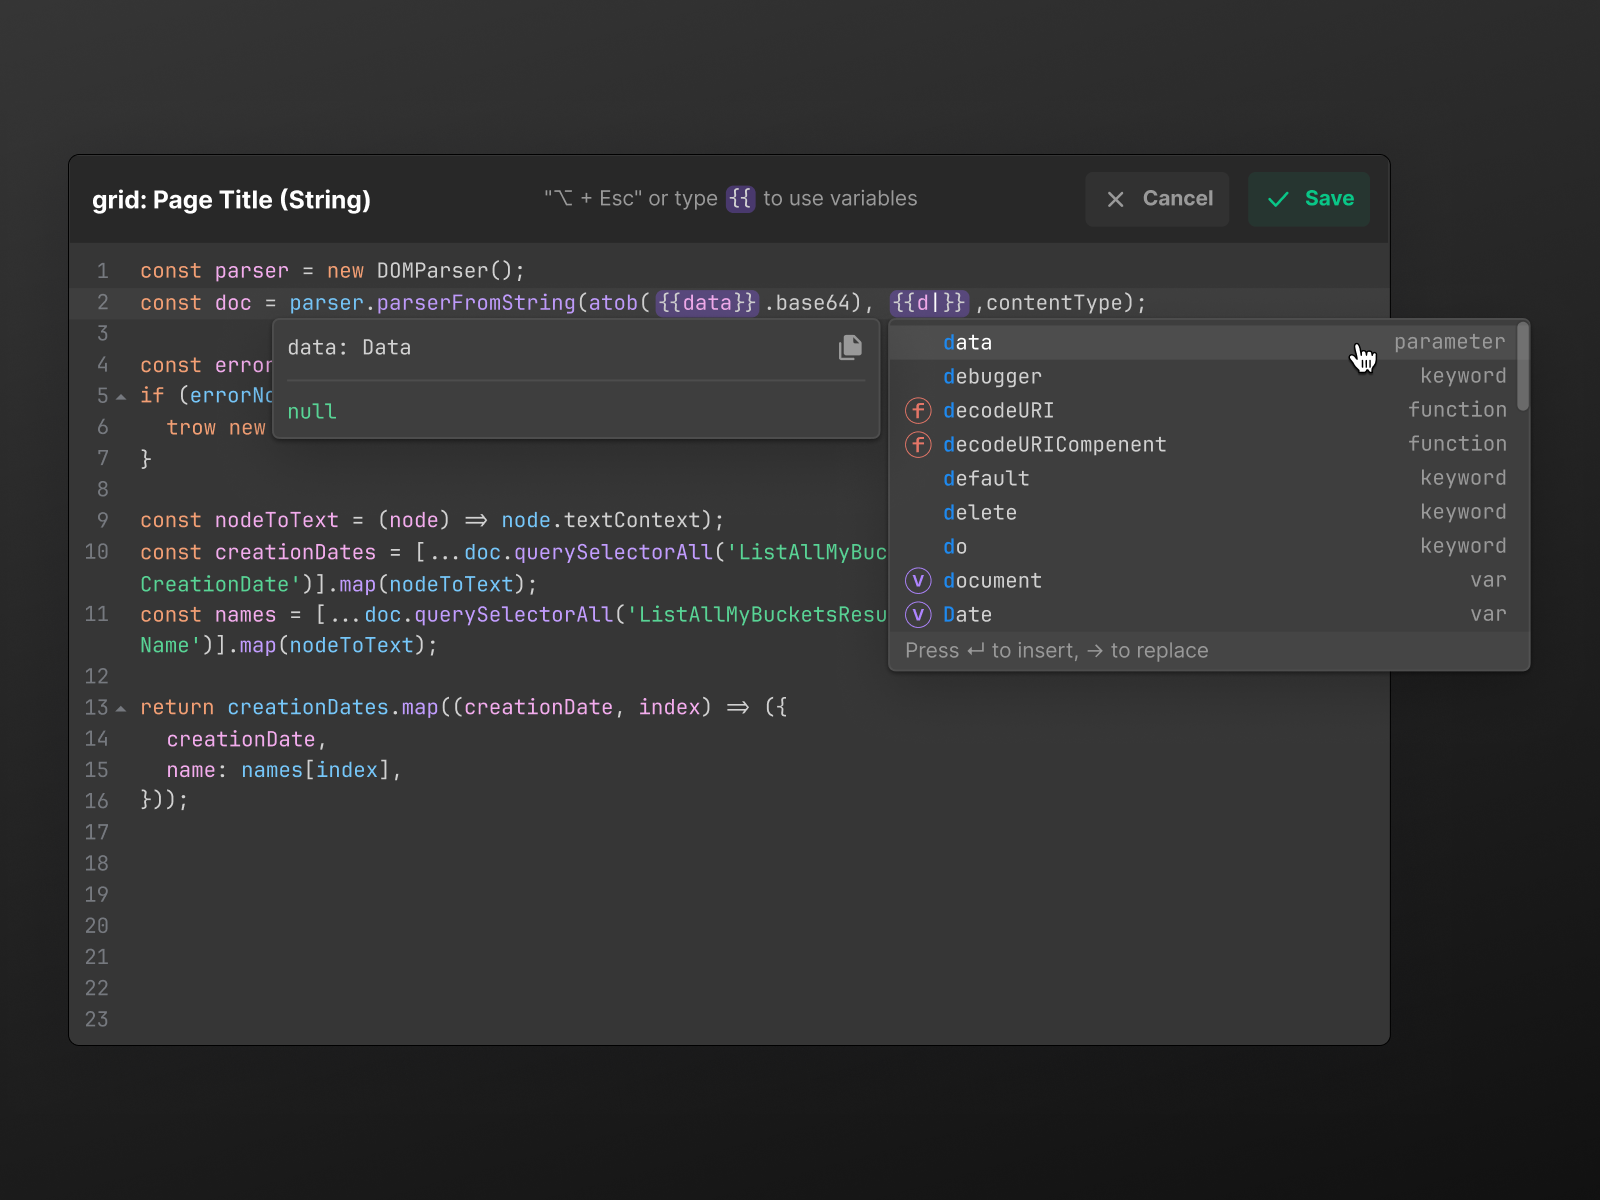Choose the 'debugger' keyword suggestion
This screenshot has height=1200, width=1600.
pos(1203,377)
